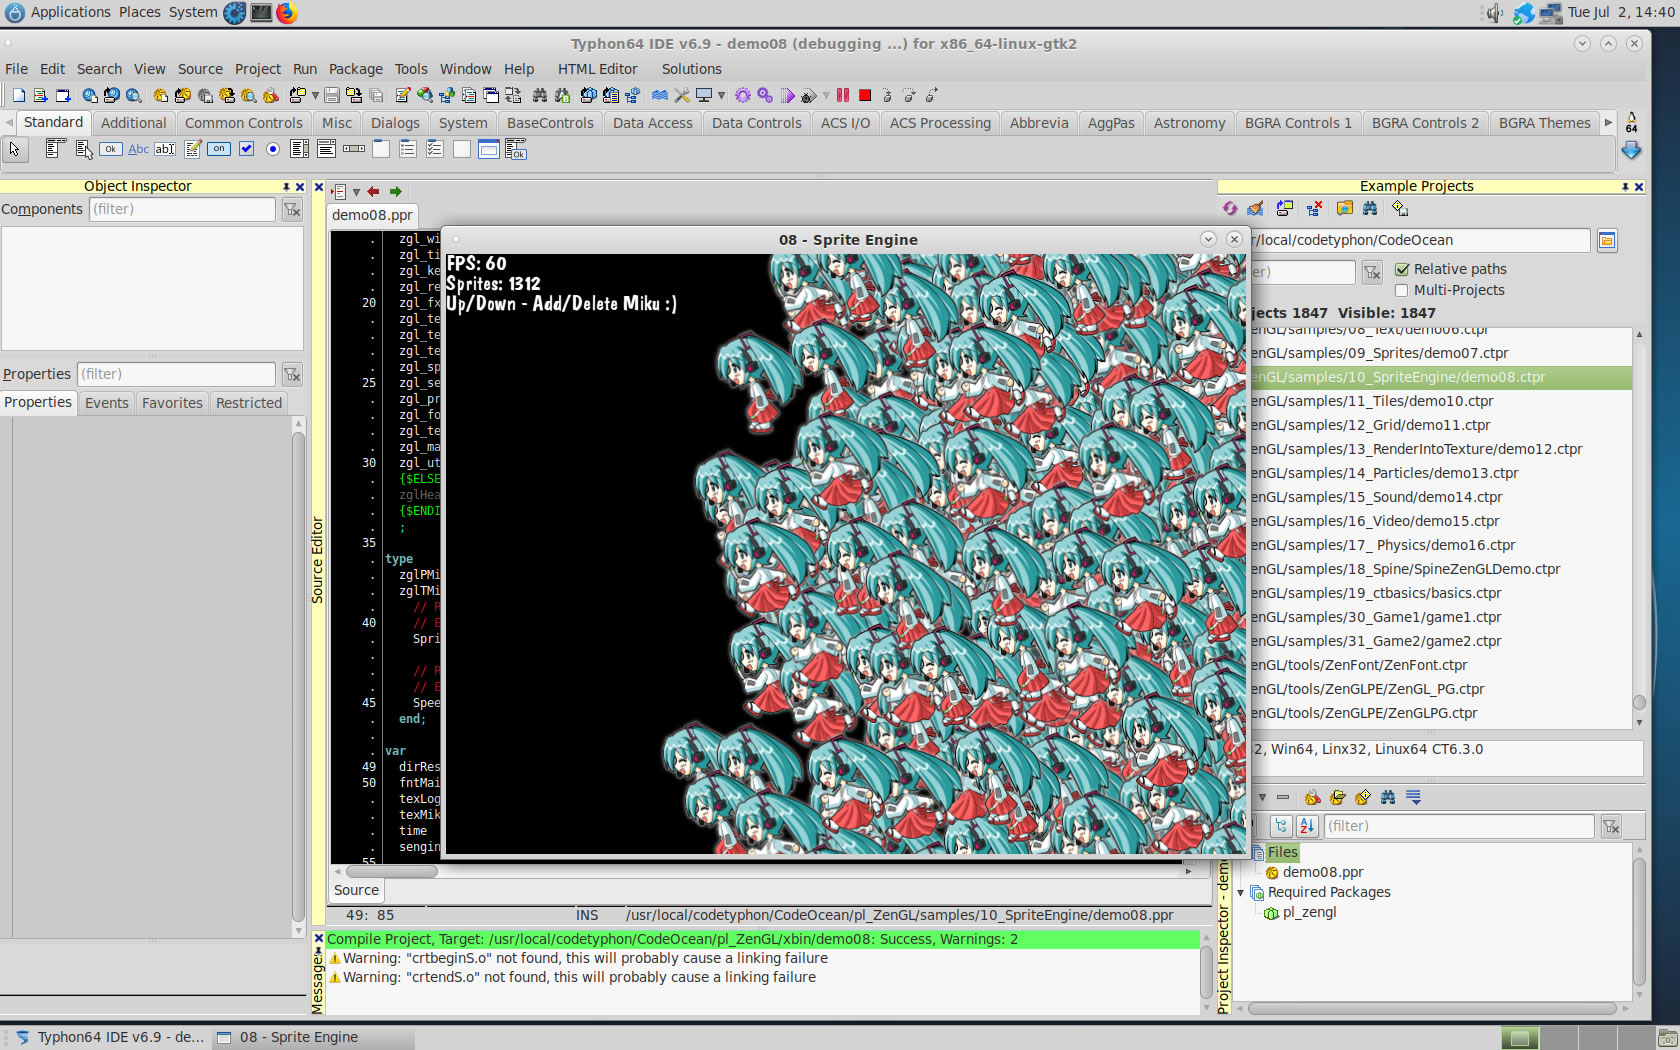Pick the TEdit 'abI' component in palette
Viewport: 1680px width, 1050px height.
pos(165,149)
